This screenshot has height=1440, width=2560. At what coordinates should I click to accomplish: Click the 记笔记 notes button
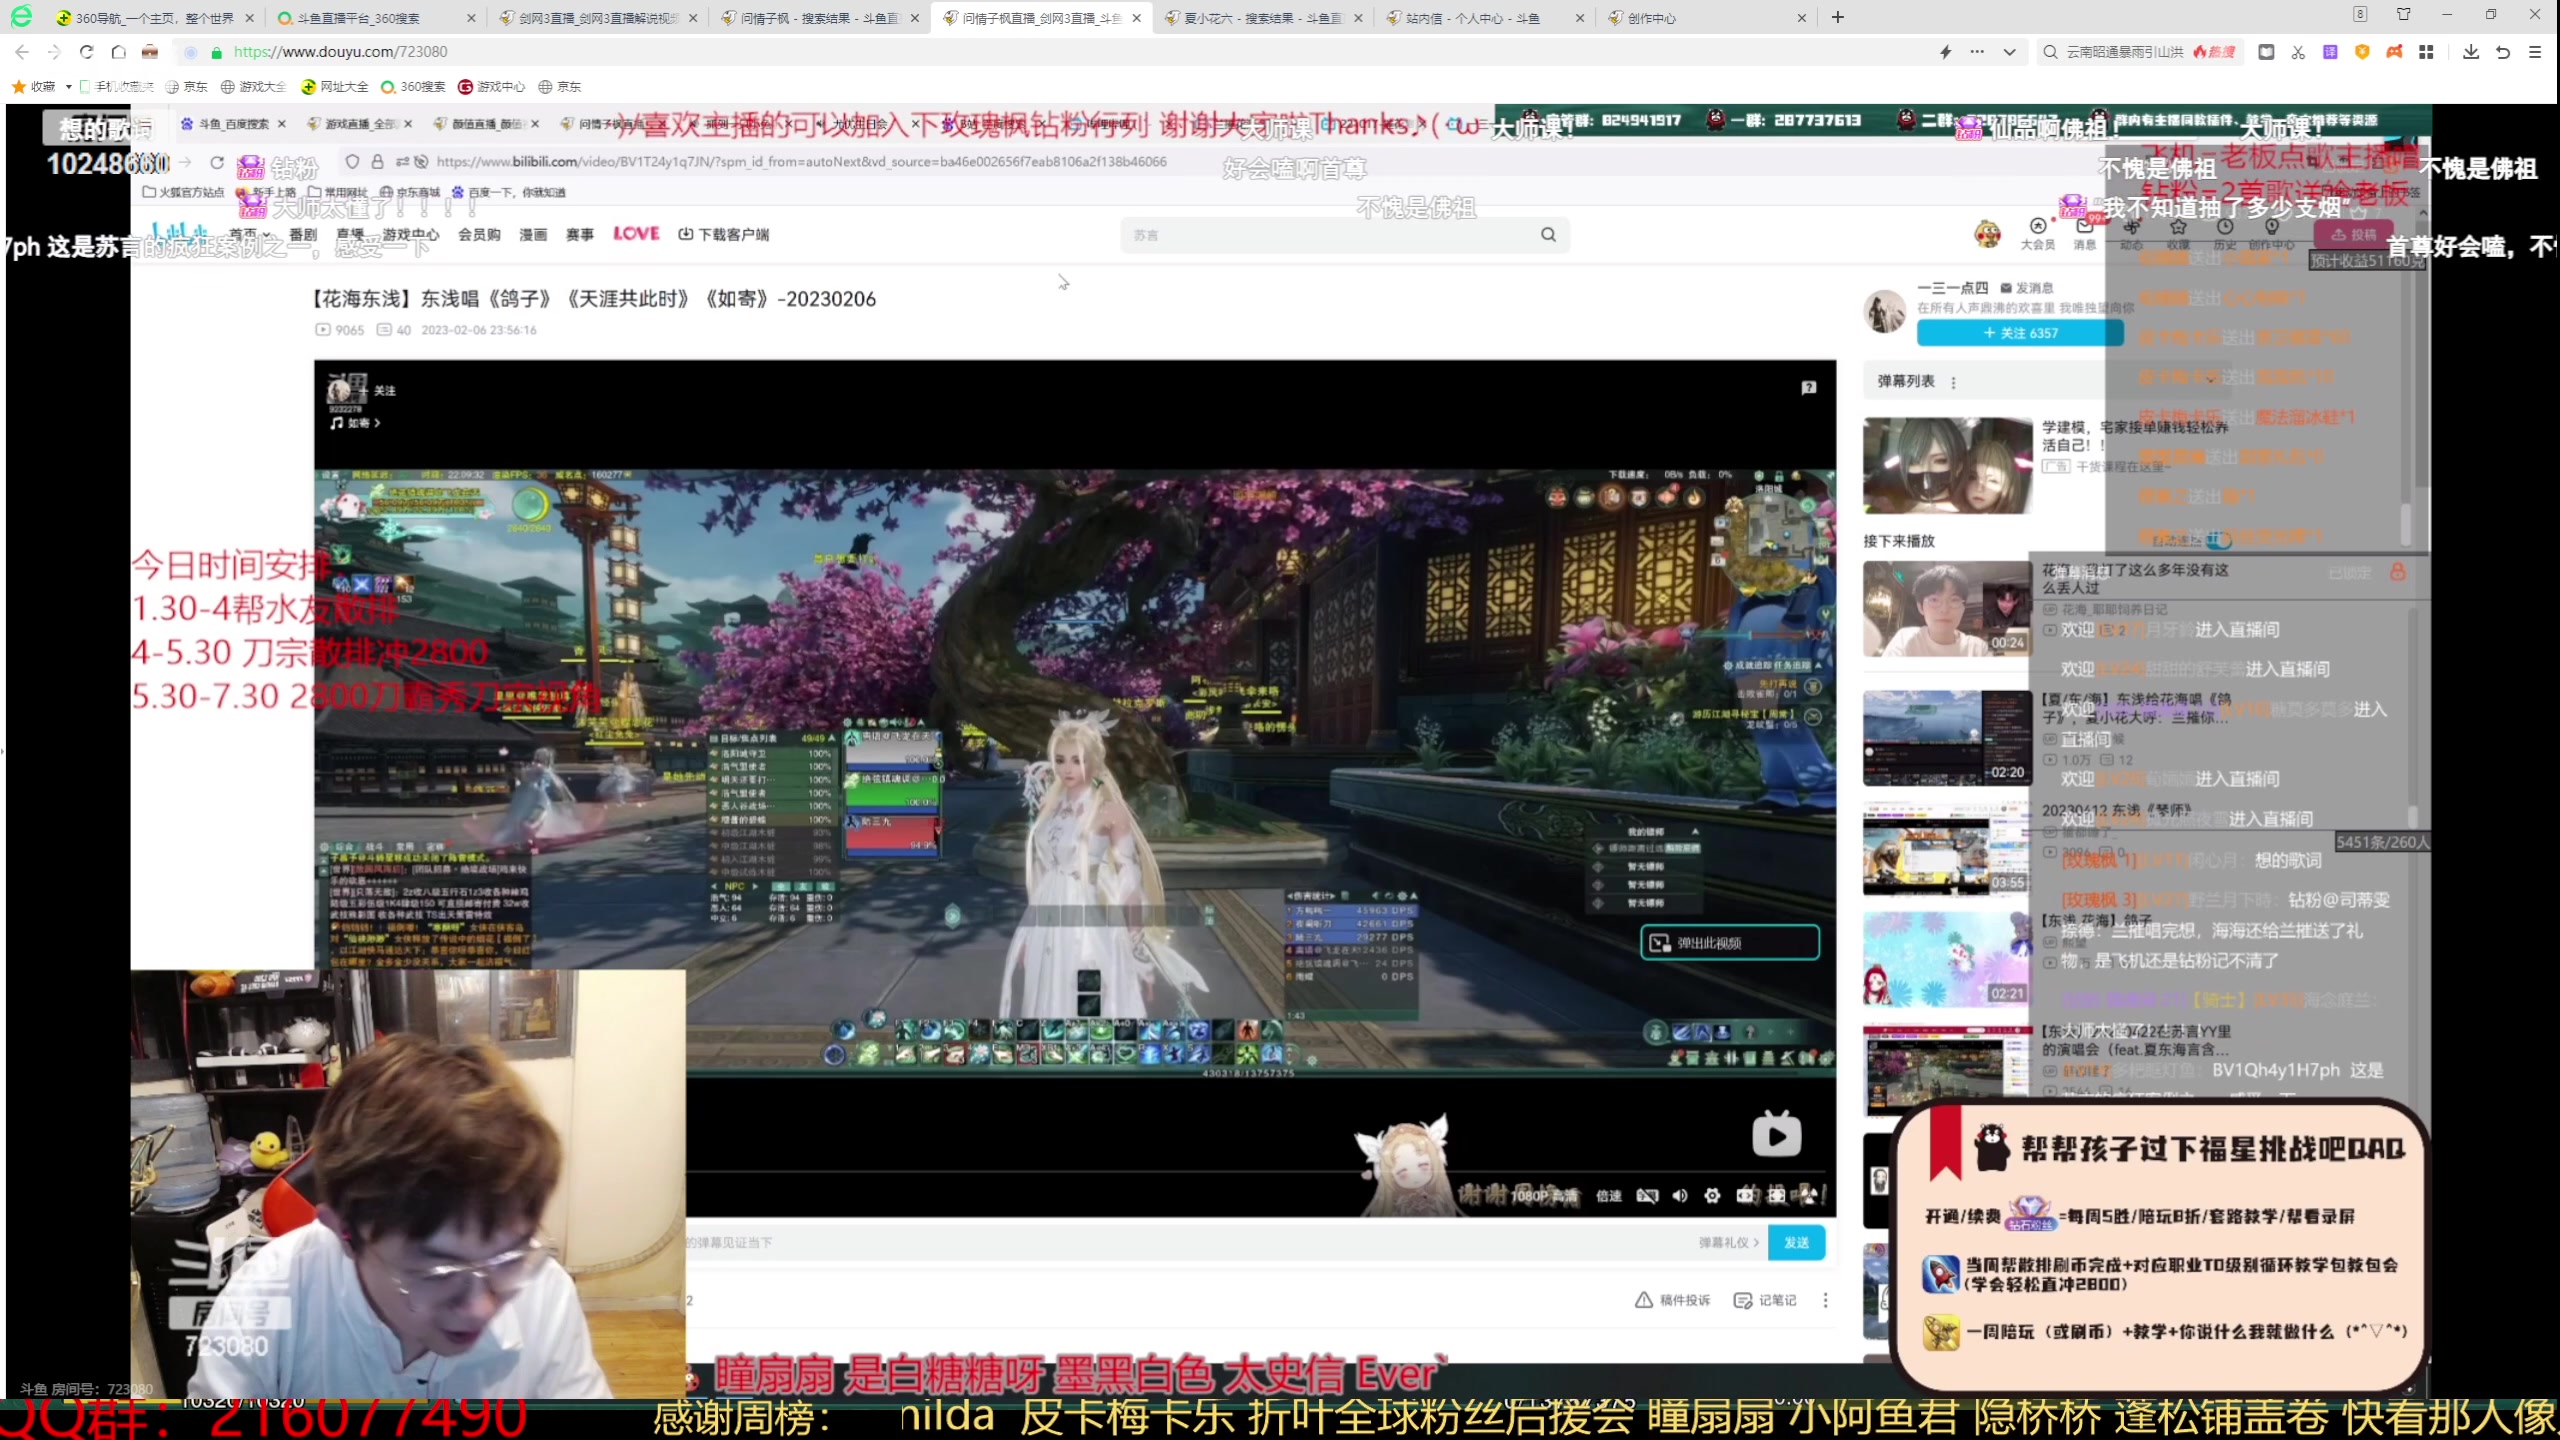pyautogui.click(x=1765, y=1300)
